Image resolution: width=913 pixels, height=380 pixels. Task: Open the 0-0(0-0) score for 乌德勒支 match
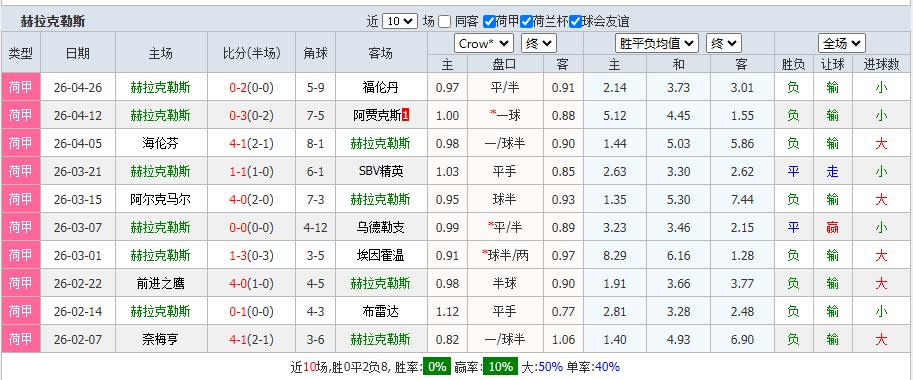click(x=252, y=227)
